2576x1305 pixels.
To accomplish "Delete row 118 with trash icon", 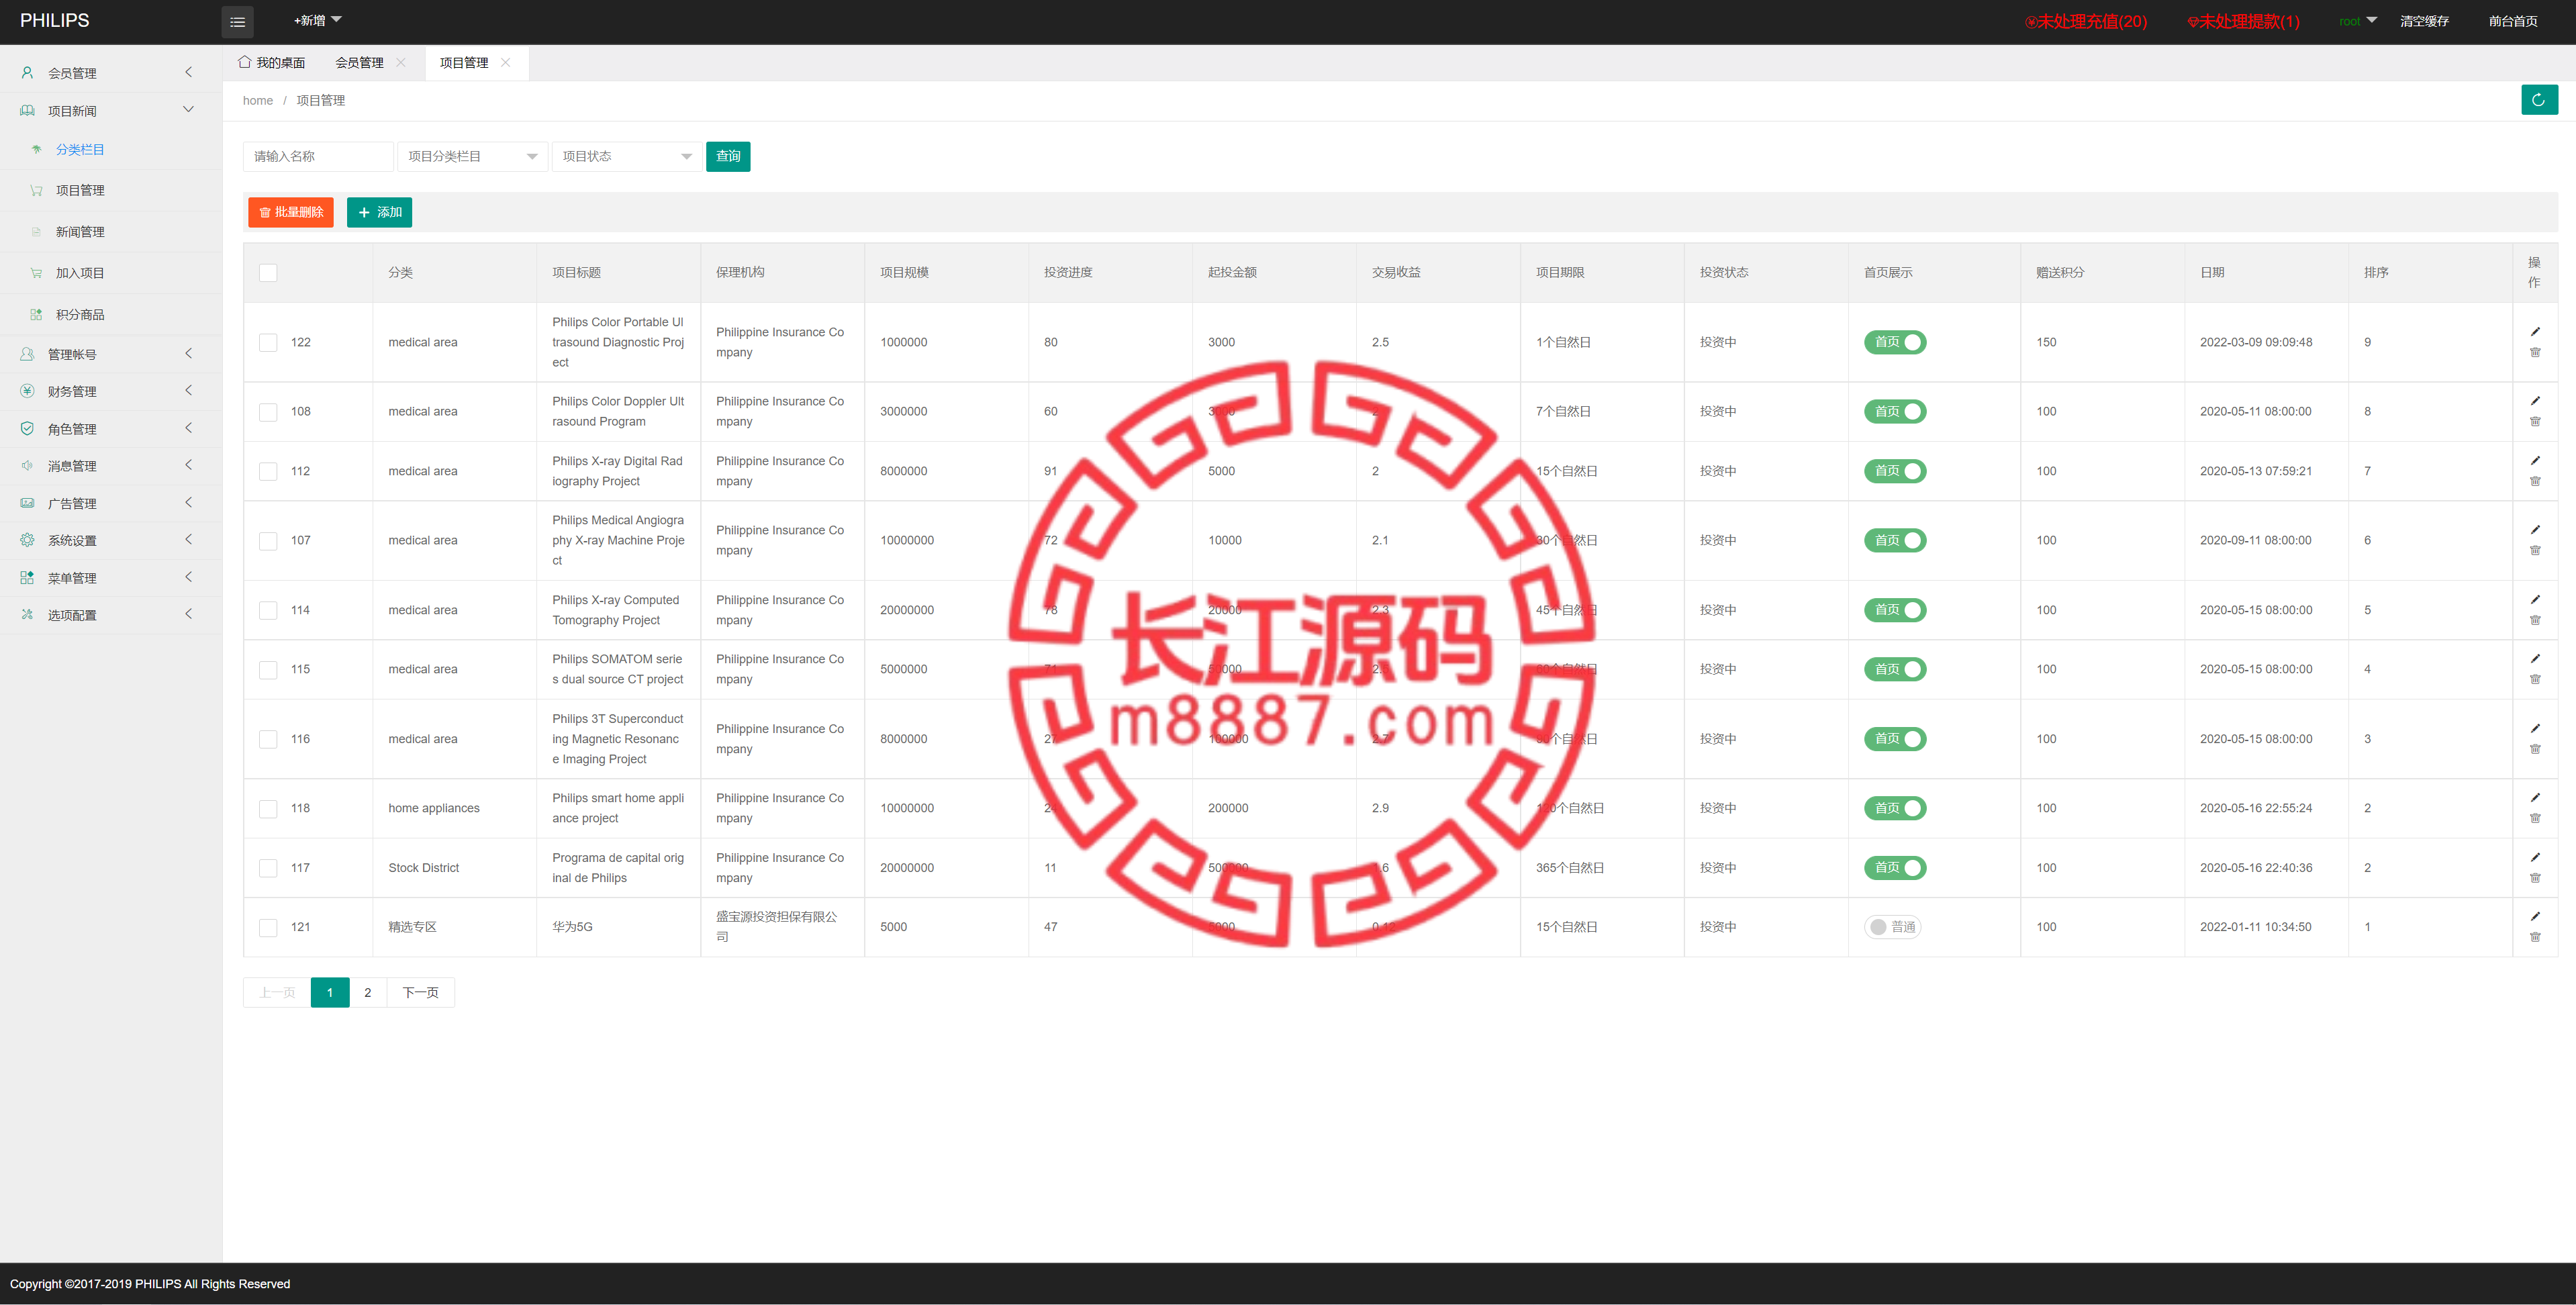I will (2534, 818).
